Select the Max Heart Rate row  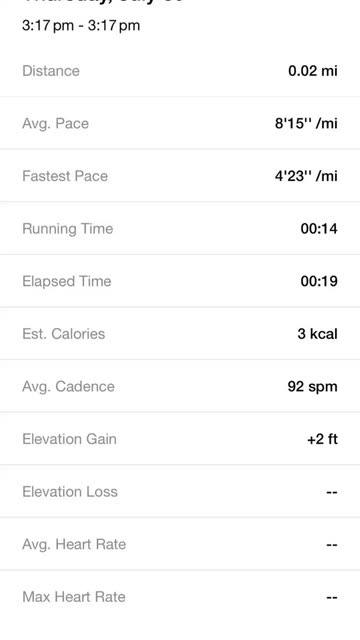(180, 597)
